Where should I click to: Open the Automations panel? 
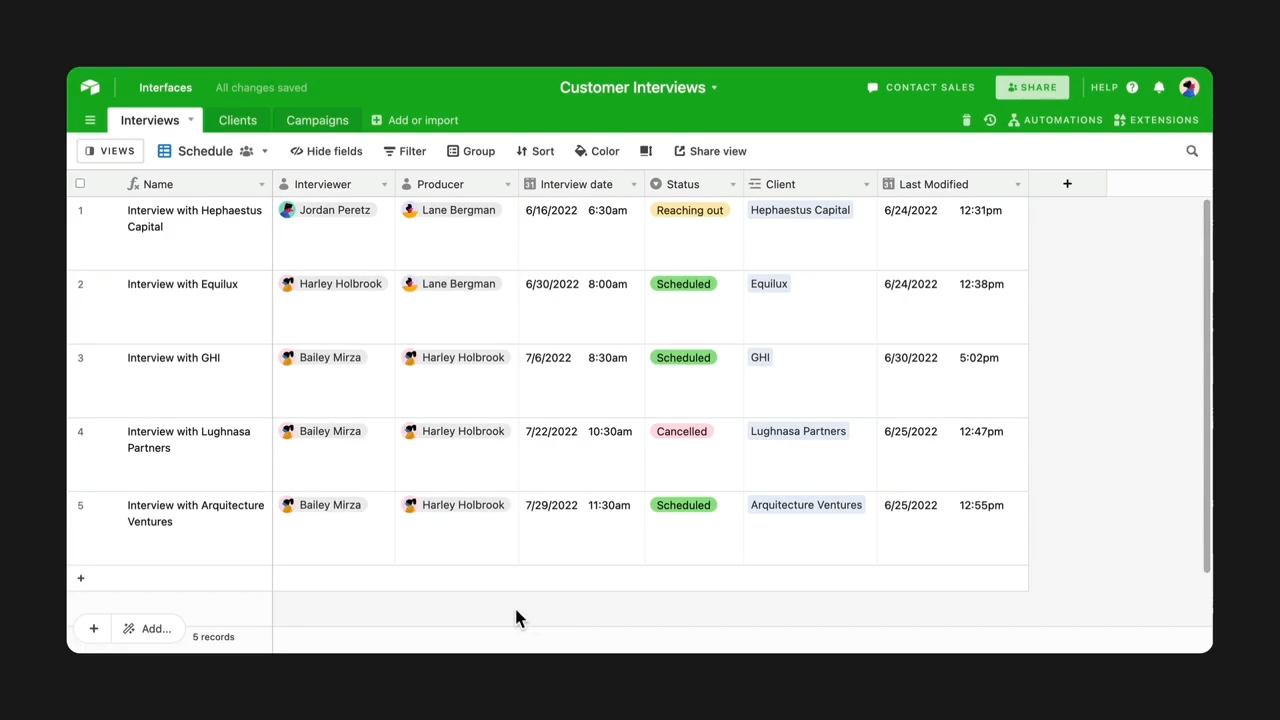click(x=1055, y=120)
